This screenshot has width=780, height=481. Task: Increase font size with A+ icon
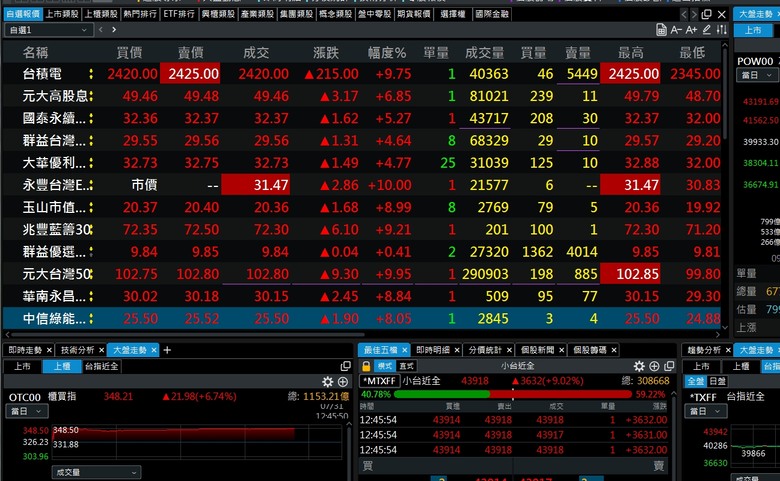point(691,30)
